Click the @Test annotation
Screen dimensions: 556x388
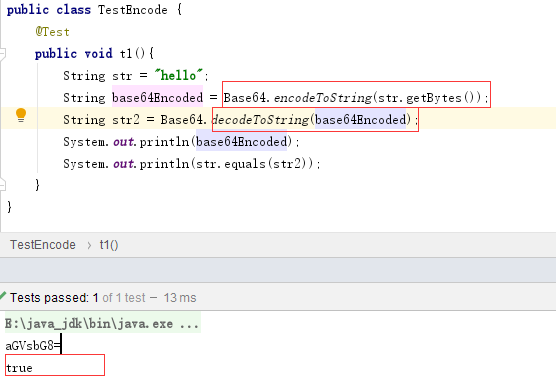coord(52,32)
